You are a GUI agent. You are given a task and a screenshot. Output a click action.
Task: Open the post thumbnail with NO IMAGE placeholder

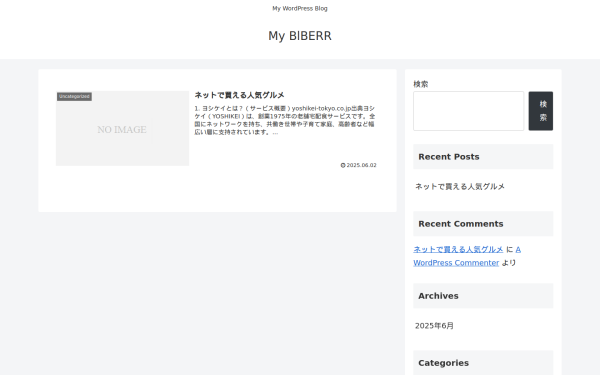[122, 129]
